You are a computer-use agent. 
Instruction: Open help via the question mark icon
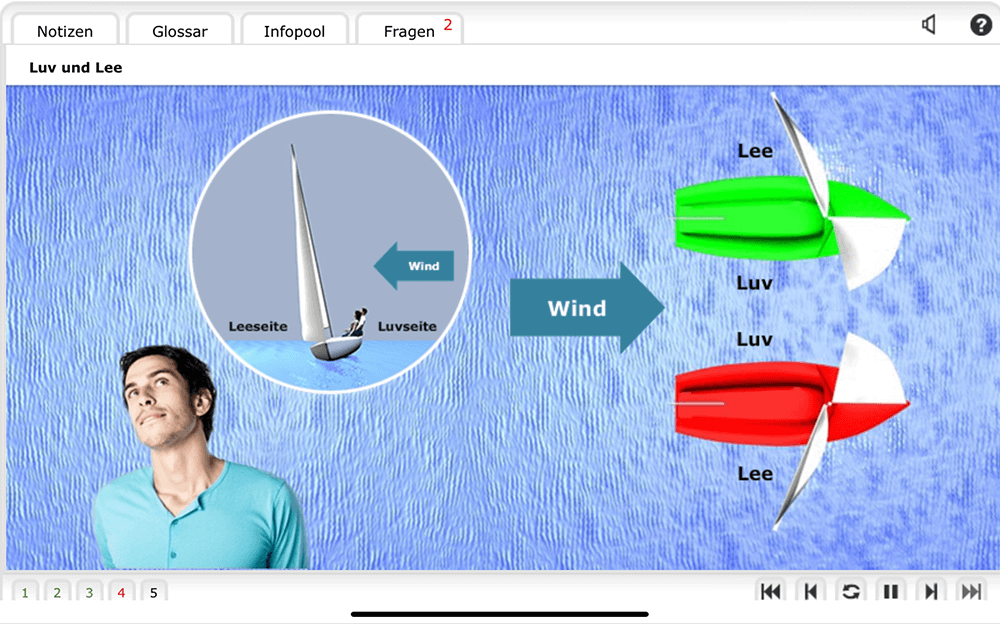point(981,25)
